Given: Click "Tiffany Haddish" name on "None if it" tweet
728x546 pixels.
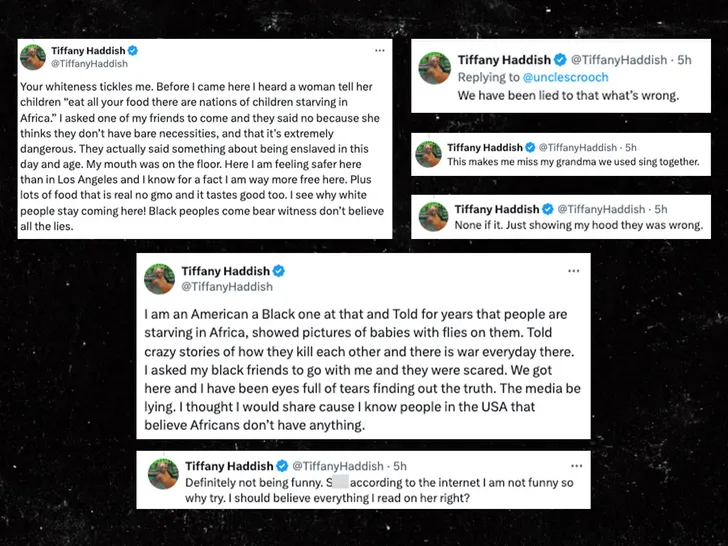Looking at the screenshot, I should tap(495, 209).
